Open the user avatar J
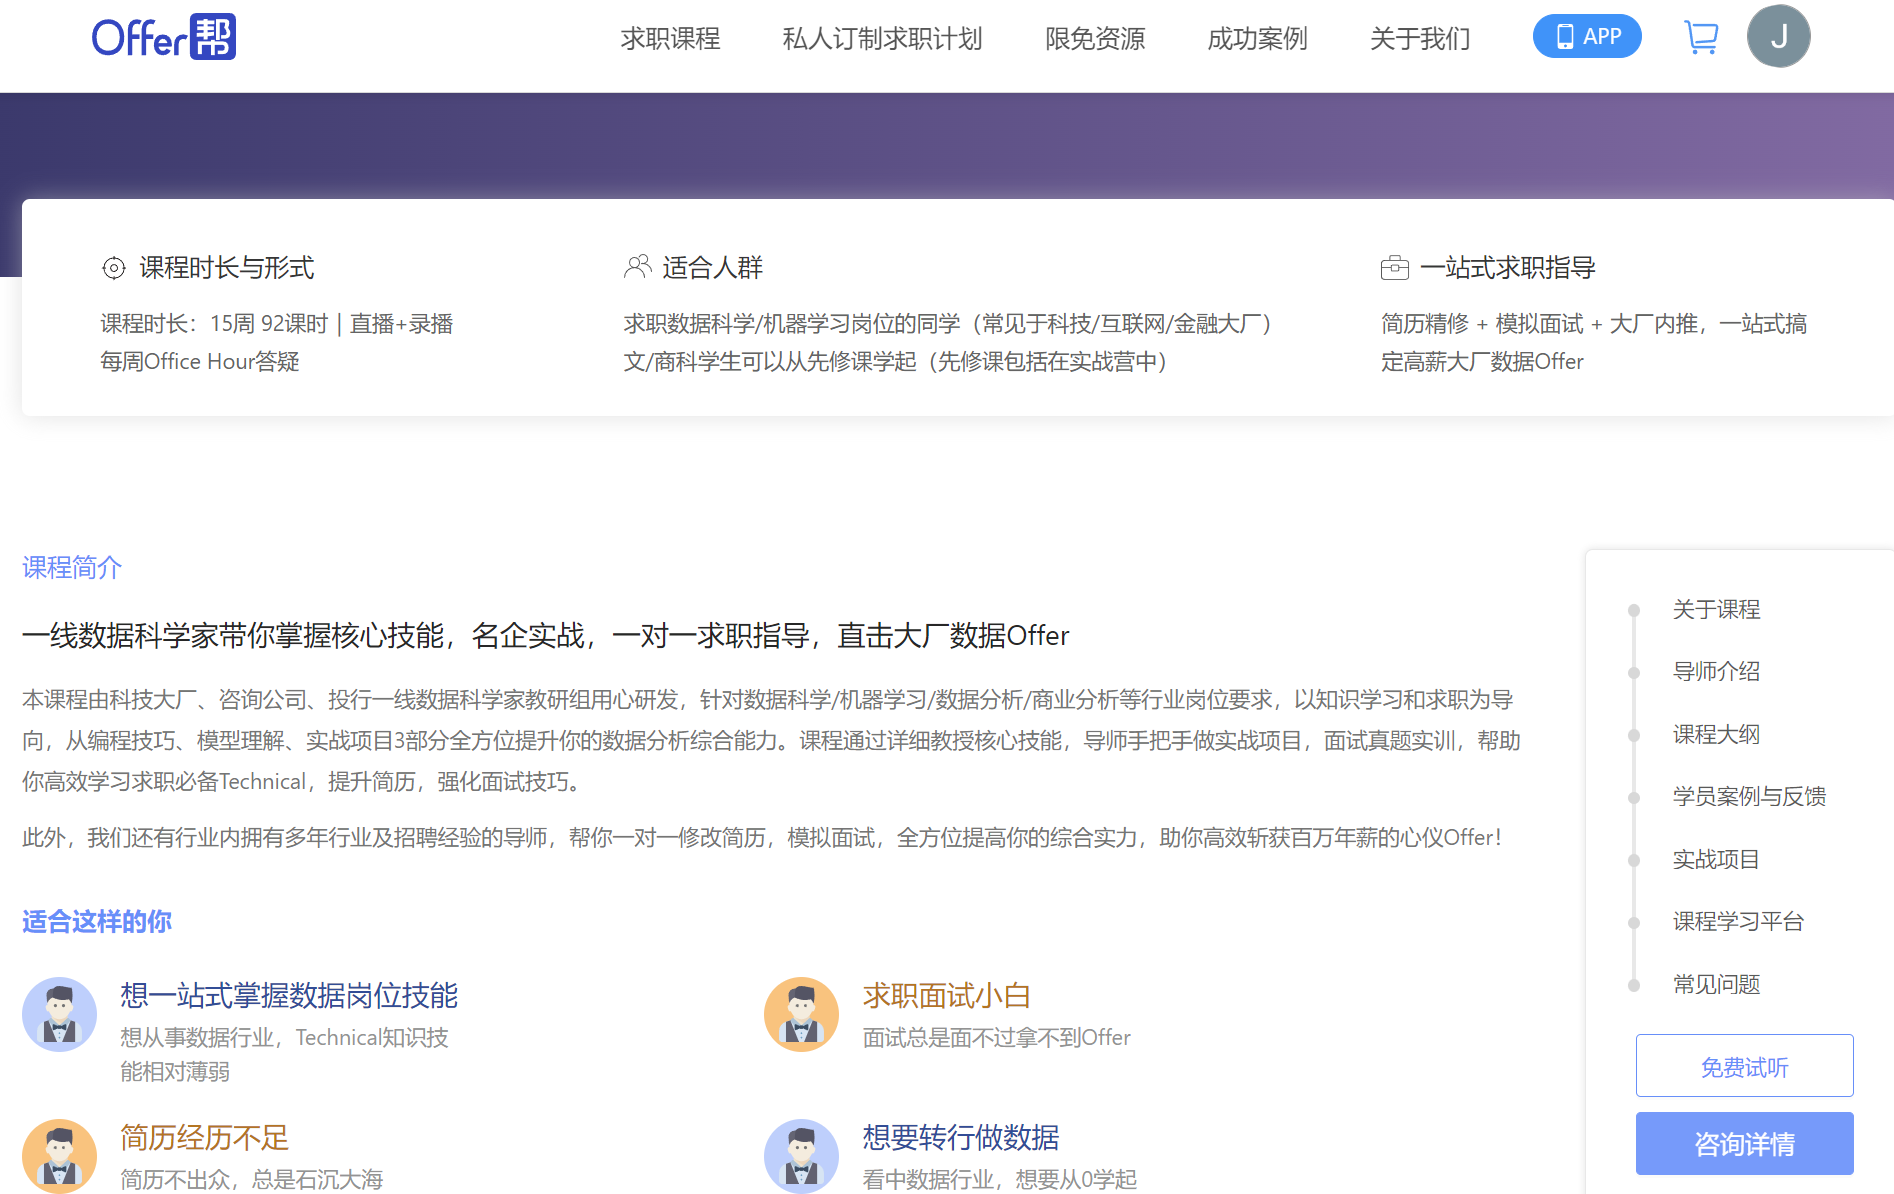 (x=1778, y=37)
